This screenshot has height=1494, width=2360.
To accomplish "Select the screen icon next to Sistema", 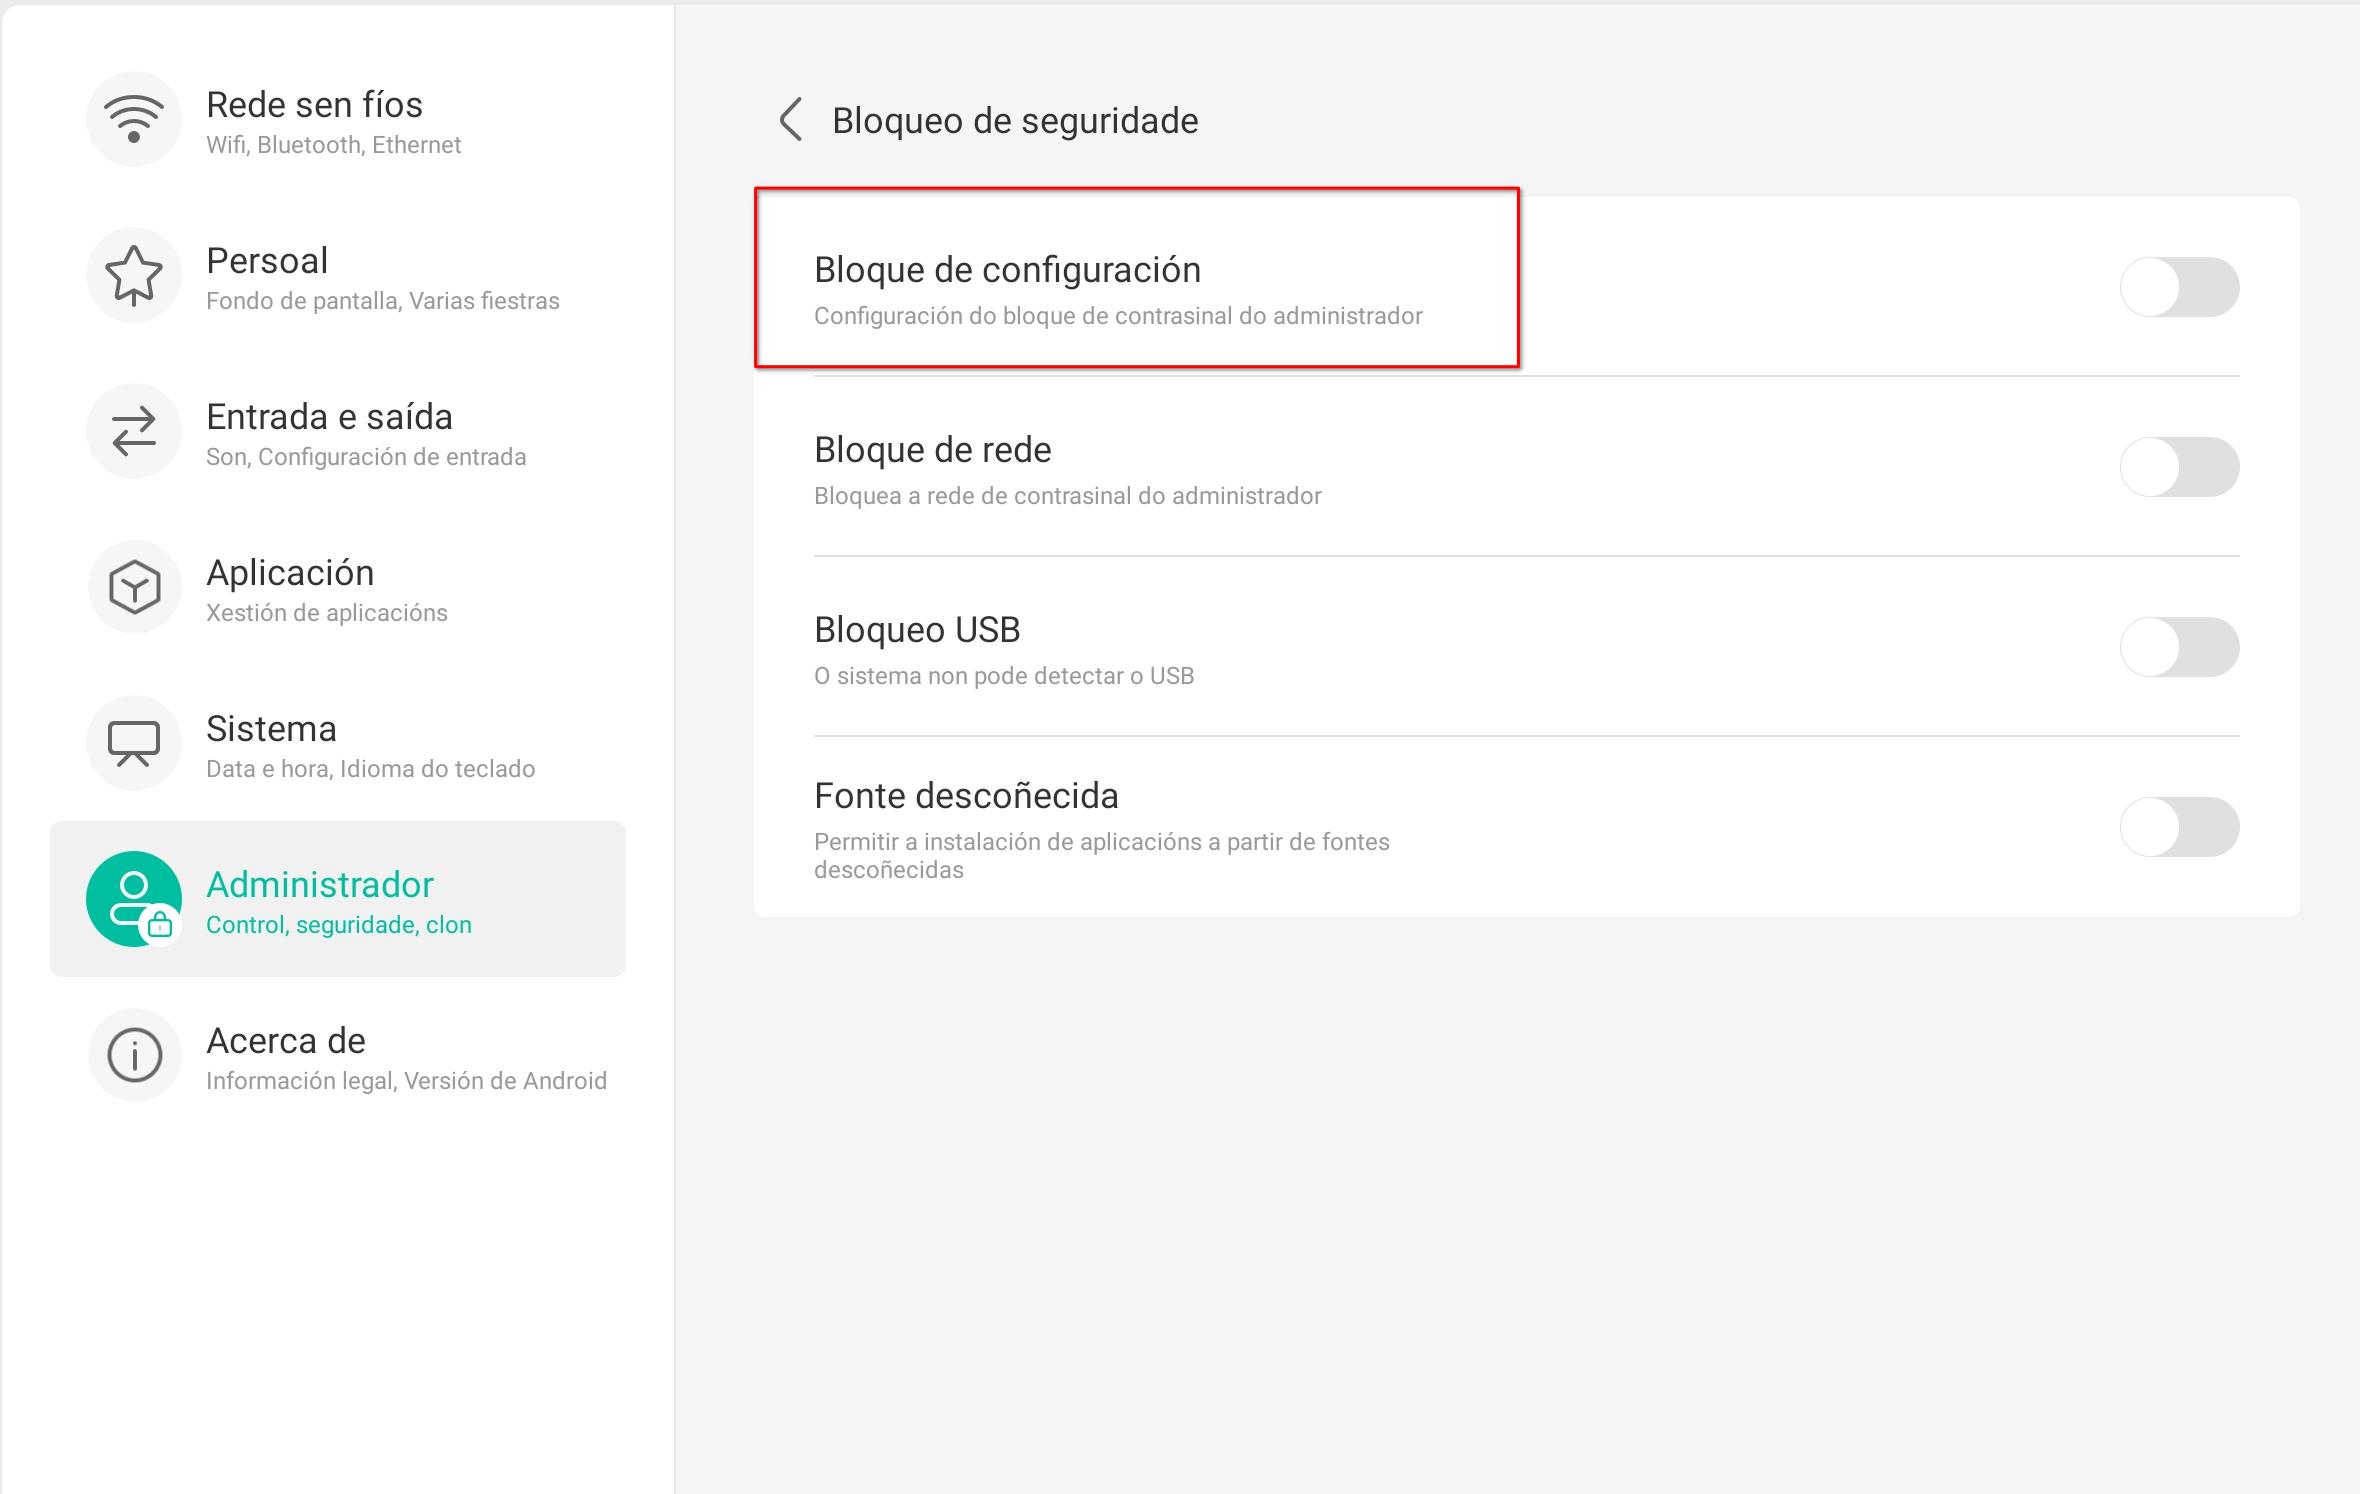I will click(134, 743).
